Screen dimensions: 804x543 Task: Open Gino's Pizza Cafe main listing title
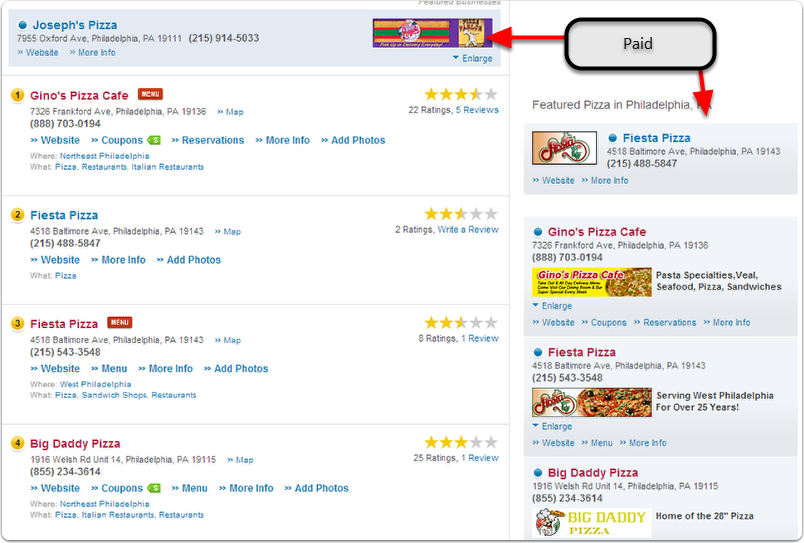tap(79, 95)
